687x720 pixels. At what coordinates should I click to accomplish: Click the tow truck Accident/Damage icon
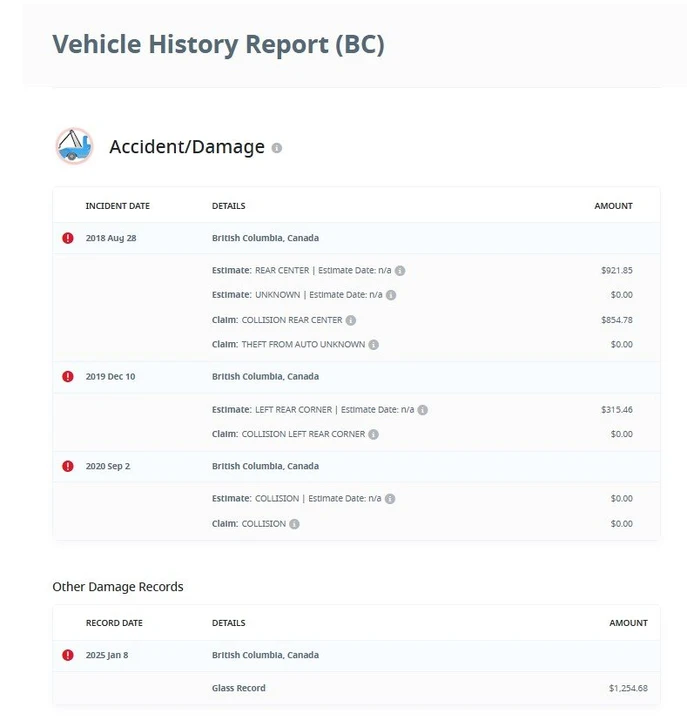[74, 146]
